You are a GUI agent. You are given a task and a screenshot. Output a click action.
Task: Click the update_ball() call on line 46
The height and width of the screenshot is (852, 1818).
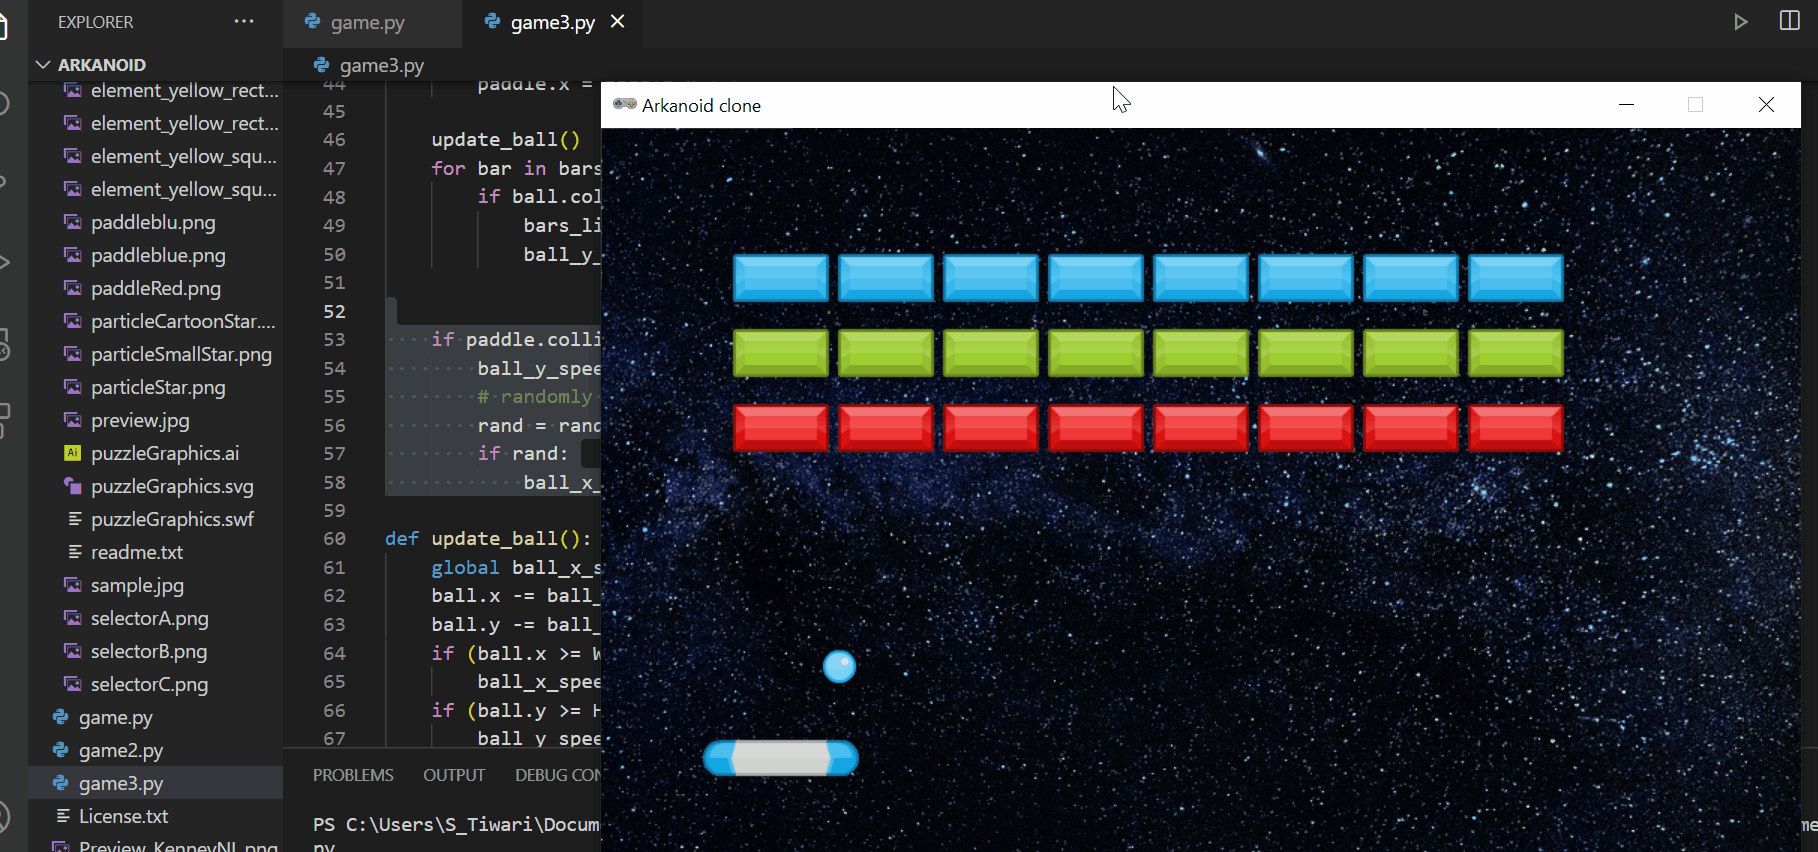505,140
